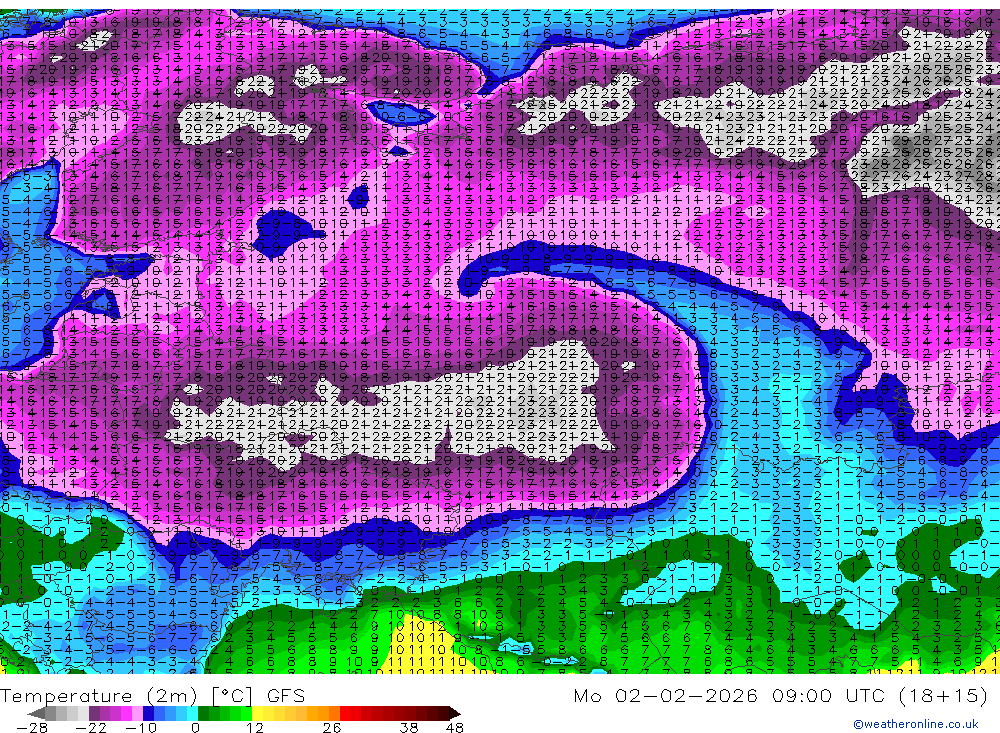
Task: Click the left arrow tip of the color bar
Action: (x=36, y=713)
